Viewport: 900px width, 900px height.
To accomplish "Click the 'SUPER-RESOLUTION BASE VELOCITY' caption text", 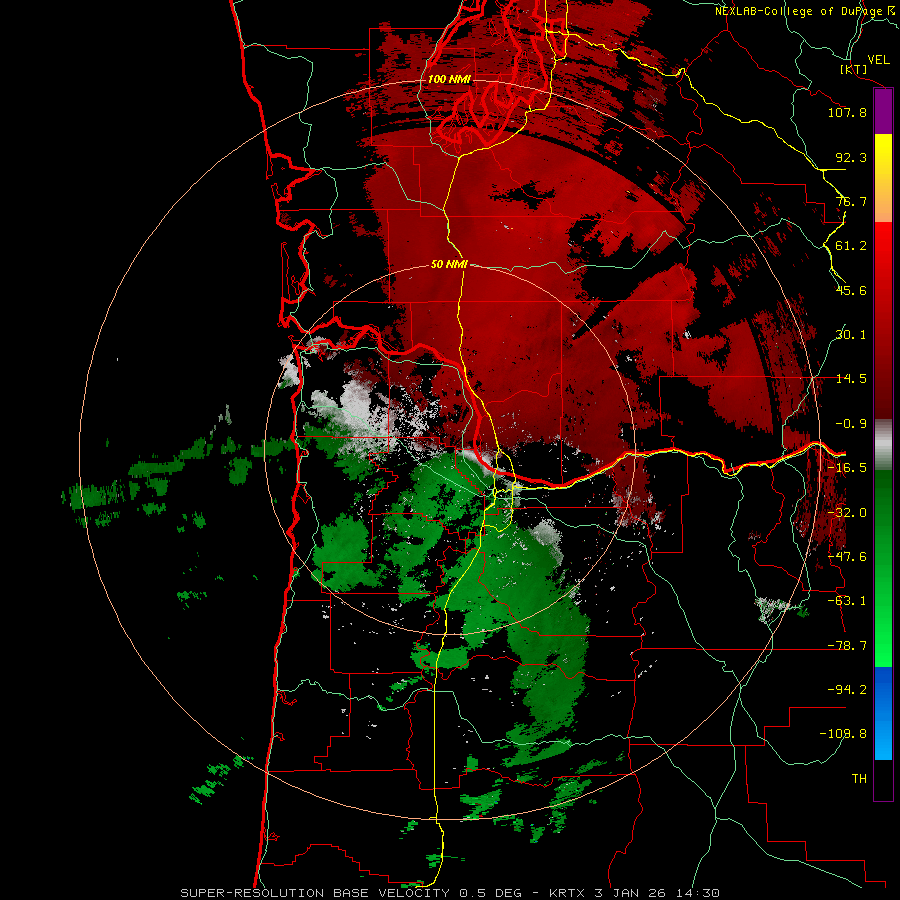I will coord(316,893).
